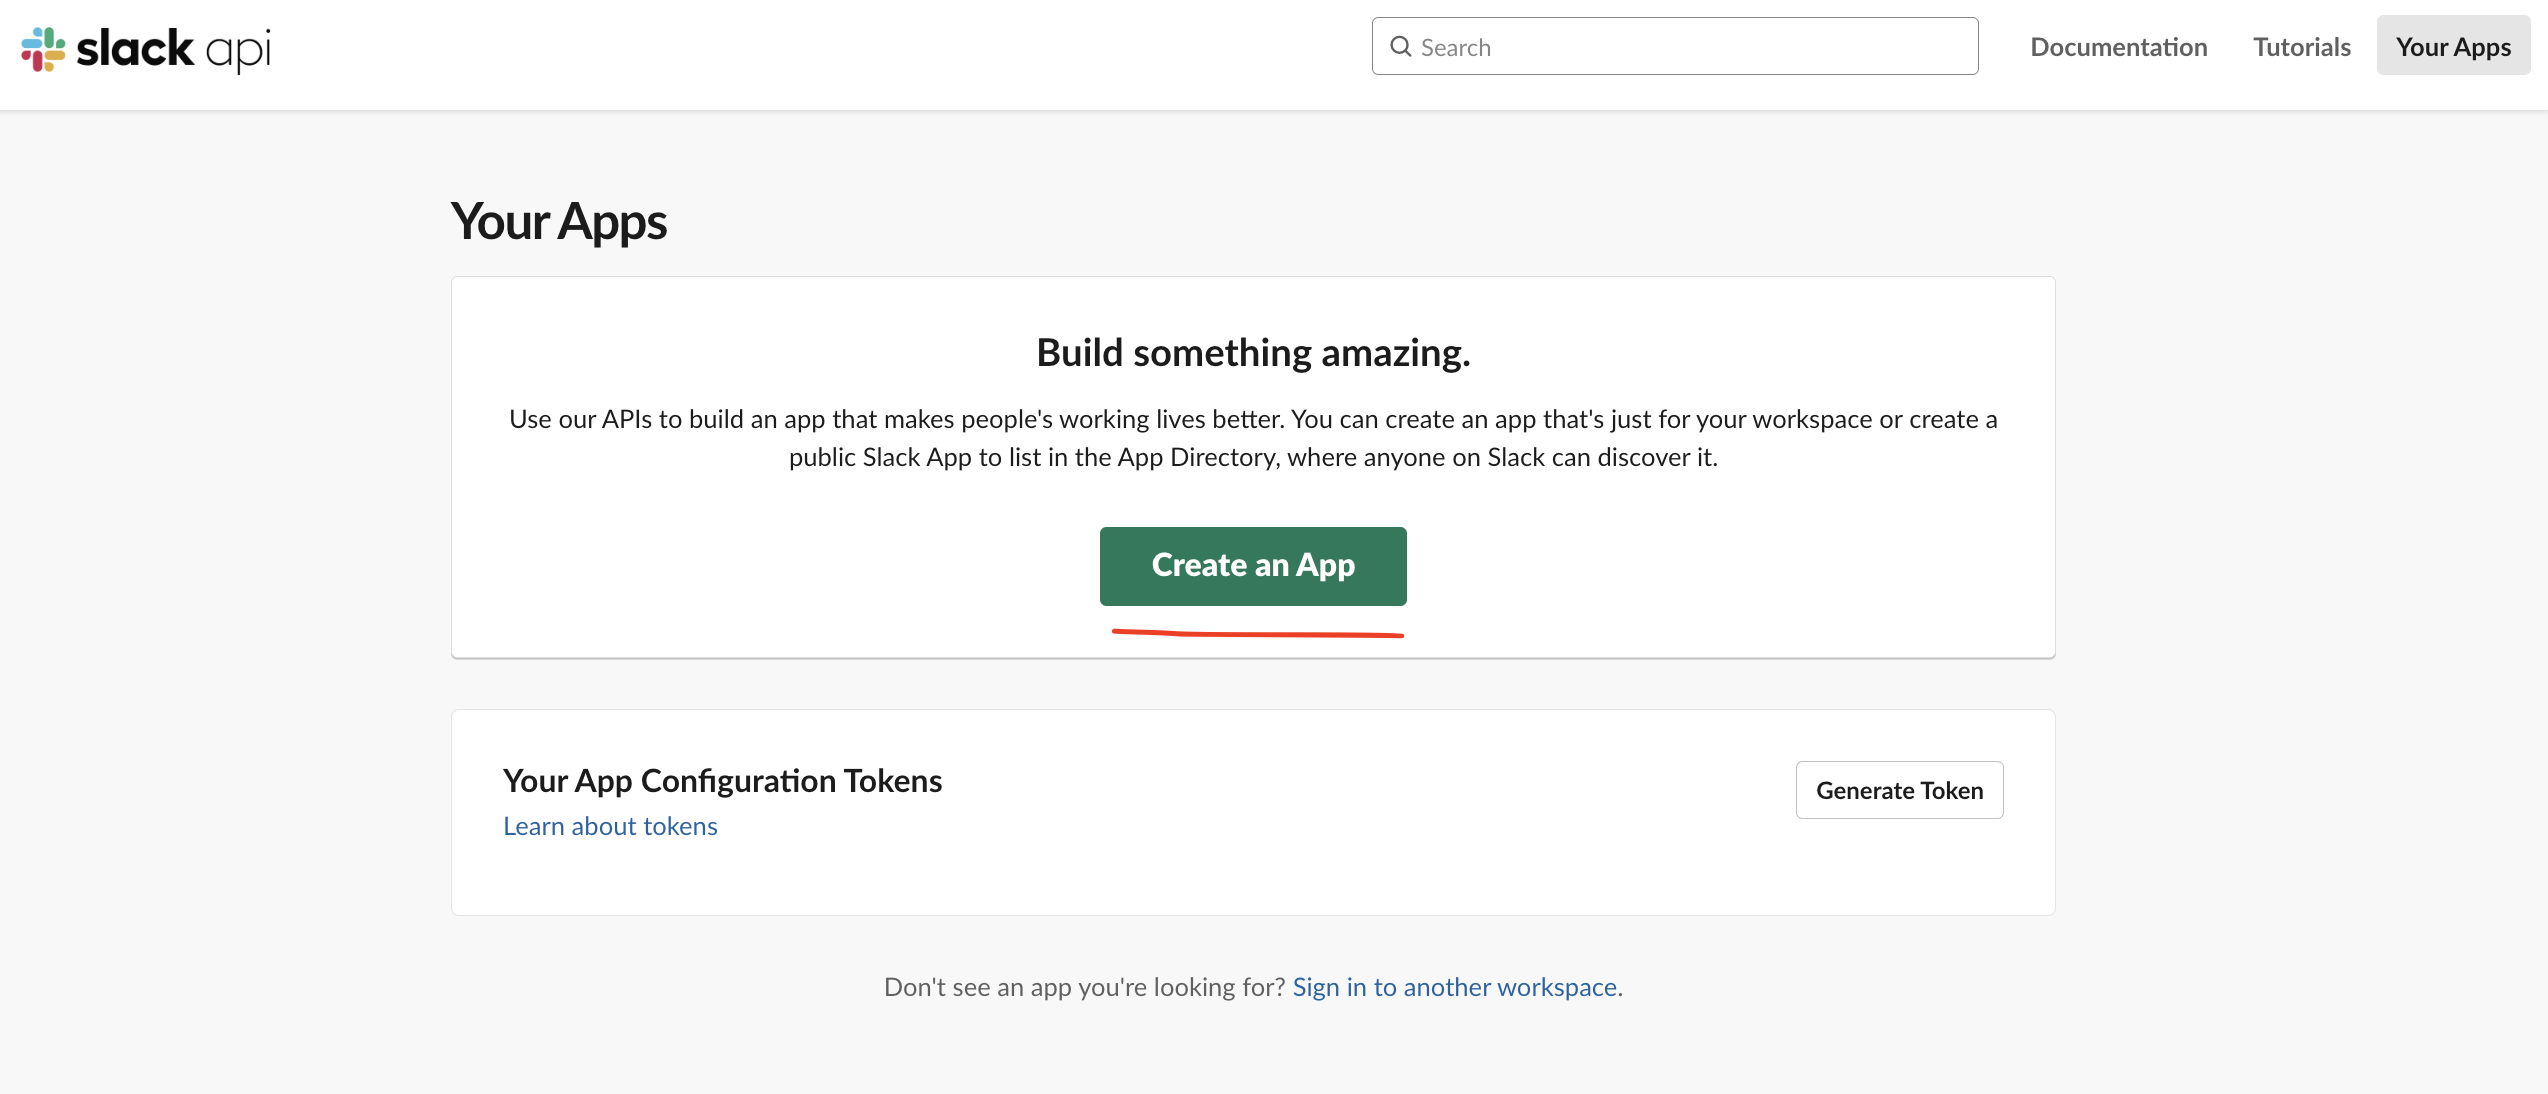Click the 'api' text beside the Slack logo
2548x1094 pixels.
tap(238, 50)
